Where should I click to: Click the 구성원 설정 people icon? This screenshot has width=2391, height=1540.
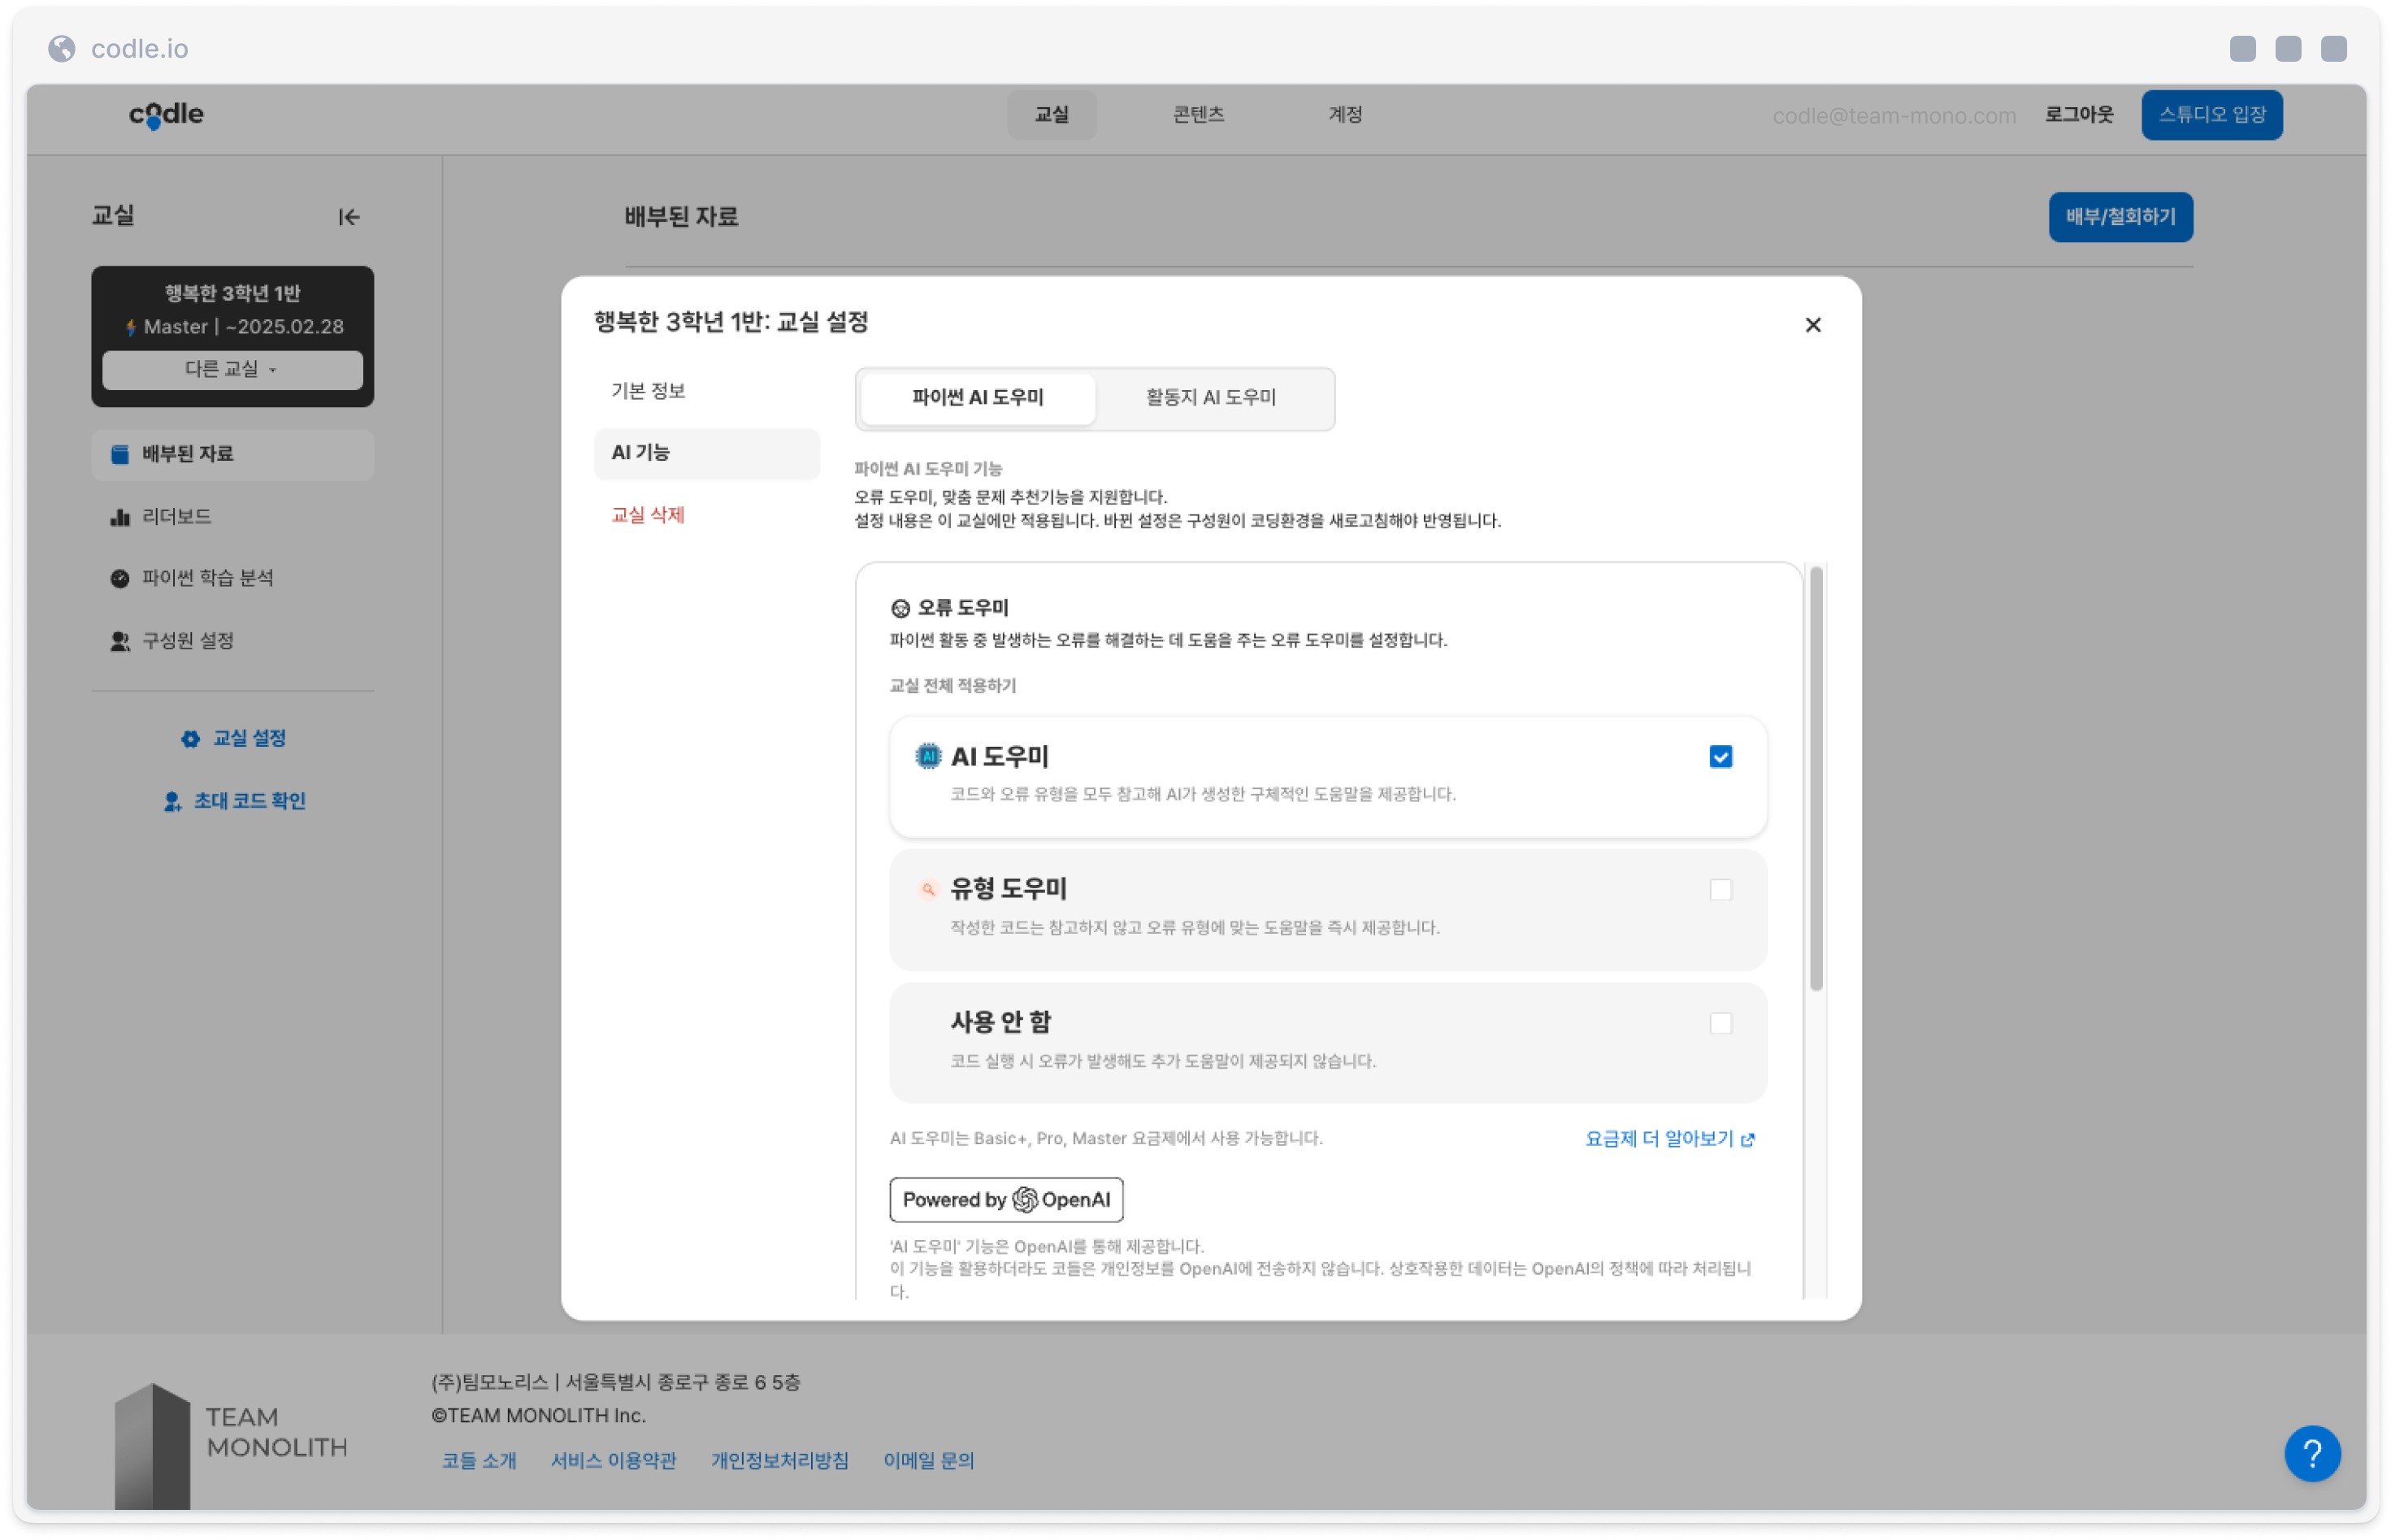pos(120,641)
